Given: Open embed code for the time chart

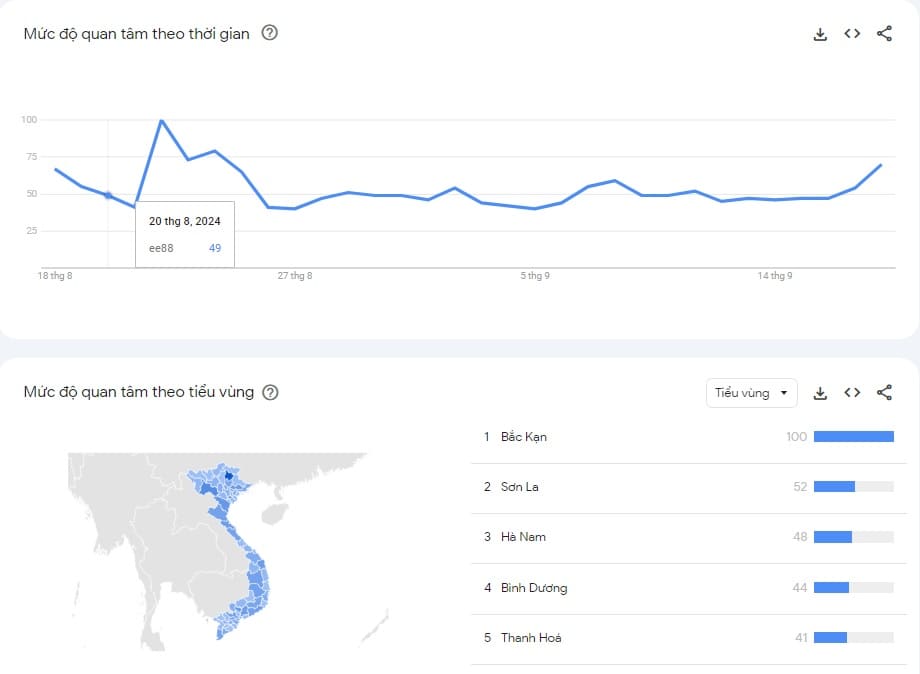Looking at the screenshot, I should [852, 33].
